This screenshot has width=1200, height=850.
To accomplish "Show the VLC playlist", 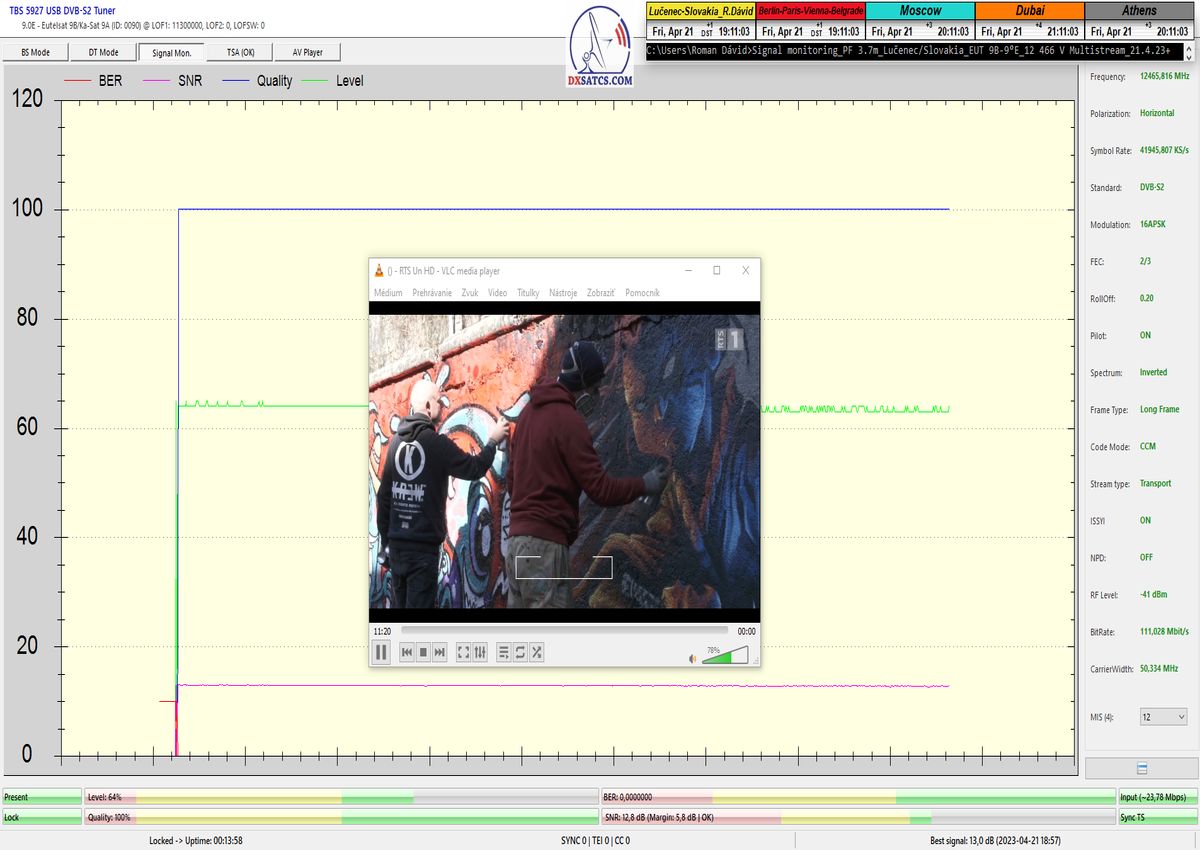I will click(x=504, y=652).
